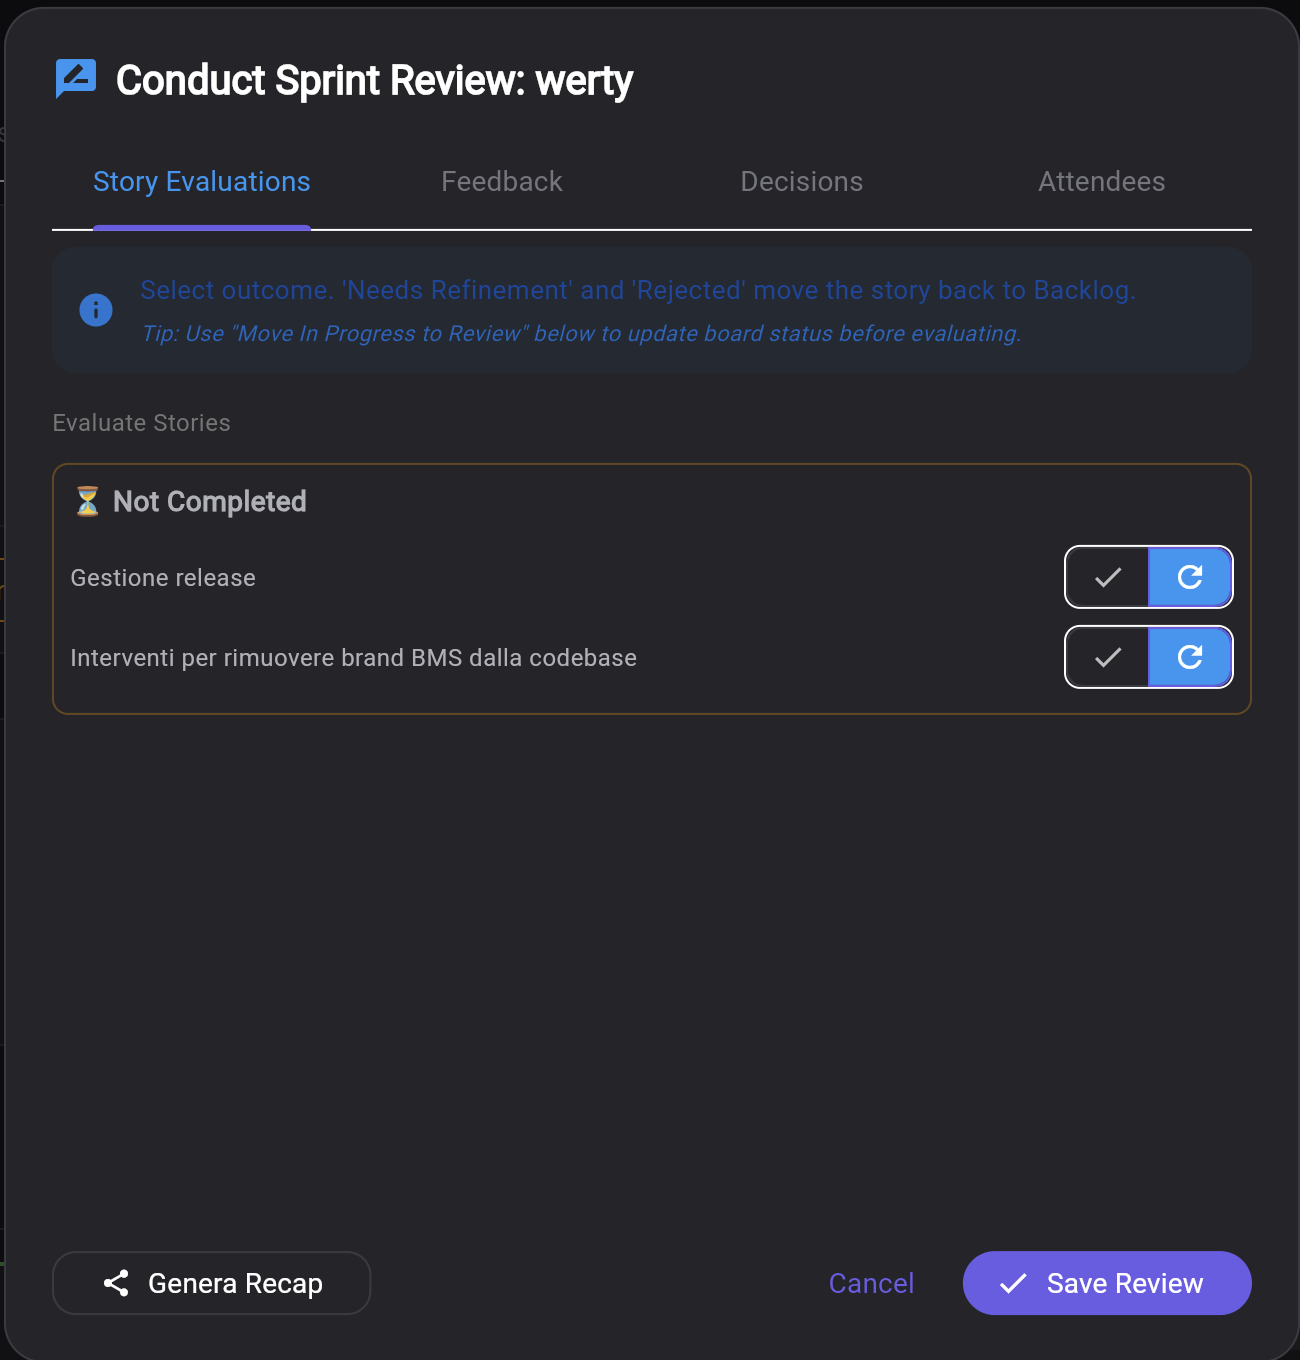This screenshot has height=1360, width=1300.
Task: Click the Not Completed section header
Action: pos(208,501)
